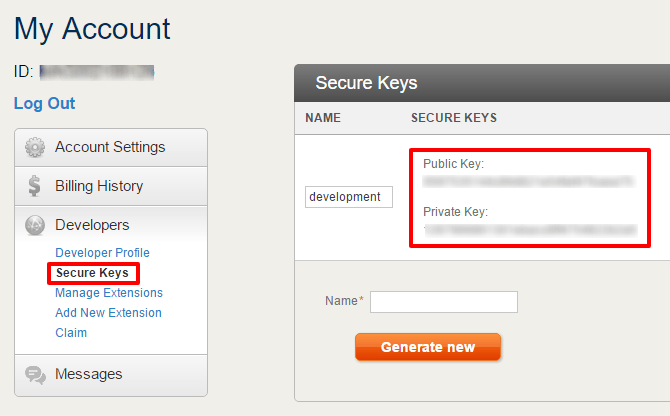Collapse the Developers menu section
670x416 pixels.
click(x=92, y=225)
